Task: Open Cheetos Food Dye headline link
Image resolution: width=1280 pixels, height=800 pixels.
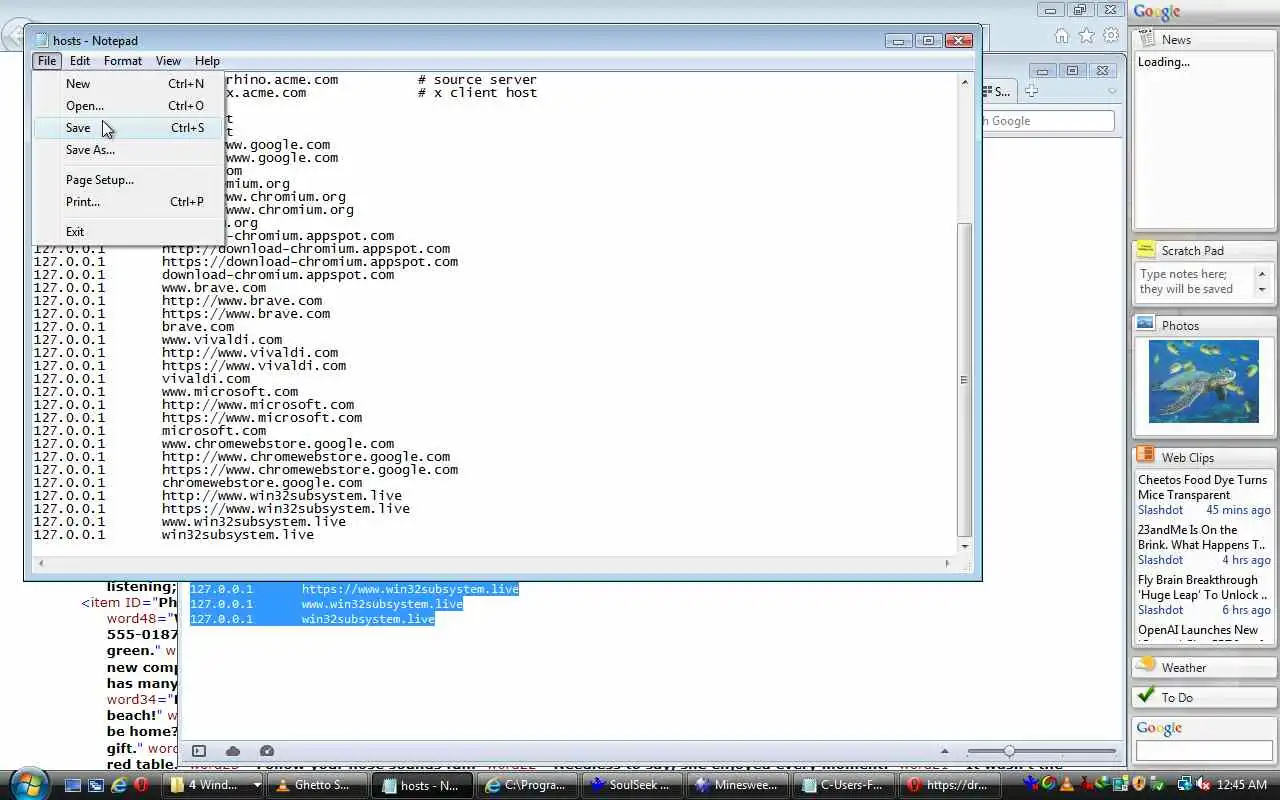Action: tap(1203, 487)
